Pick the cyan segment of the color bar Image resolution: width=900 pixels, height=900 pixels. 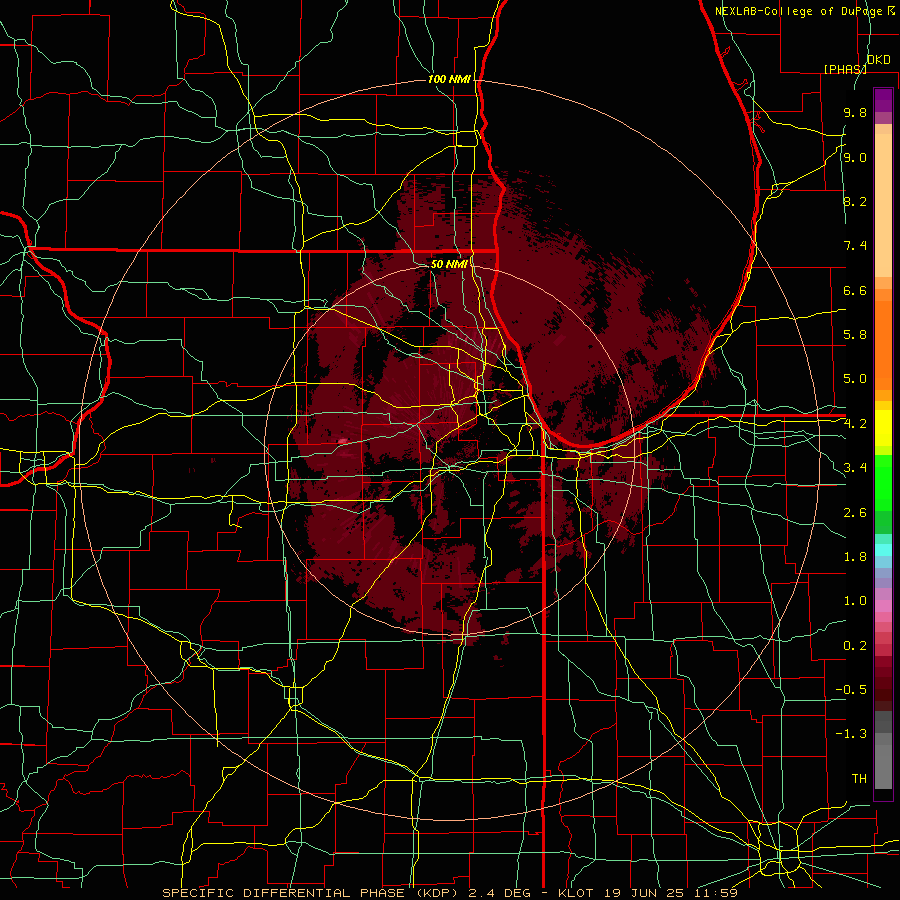(x=883, y=550)
